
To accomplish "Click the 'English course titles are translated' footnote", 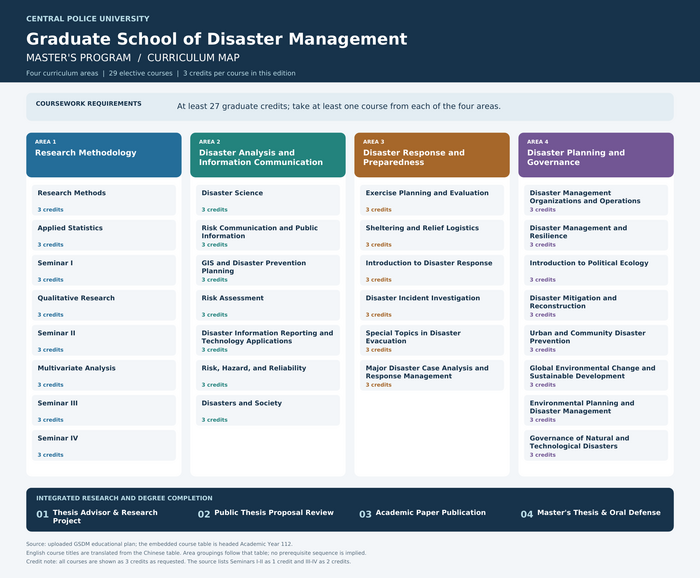I will (196, 553).
